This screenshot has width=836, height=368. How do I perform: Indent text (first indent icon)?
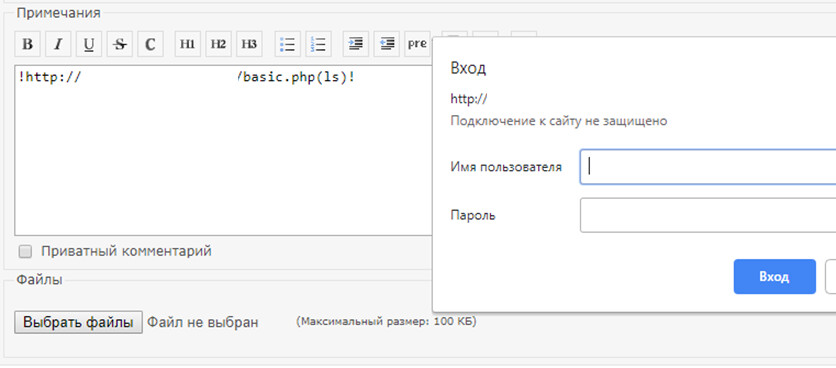click(x=356, y=44)
